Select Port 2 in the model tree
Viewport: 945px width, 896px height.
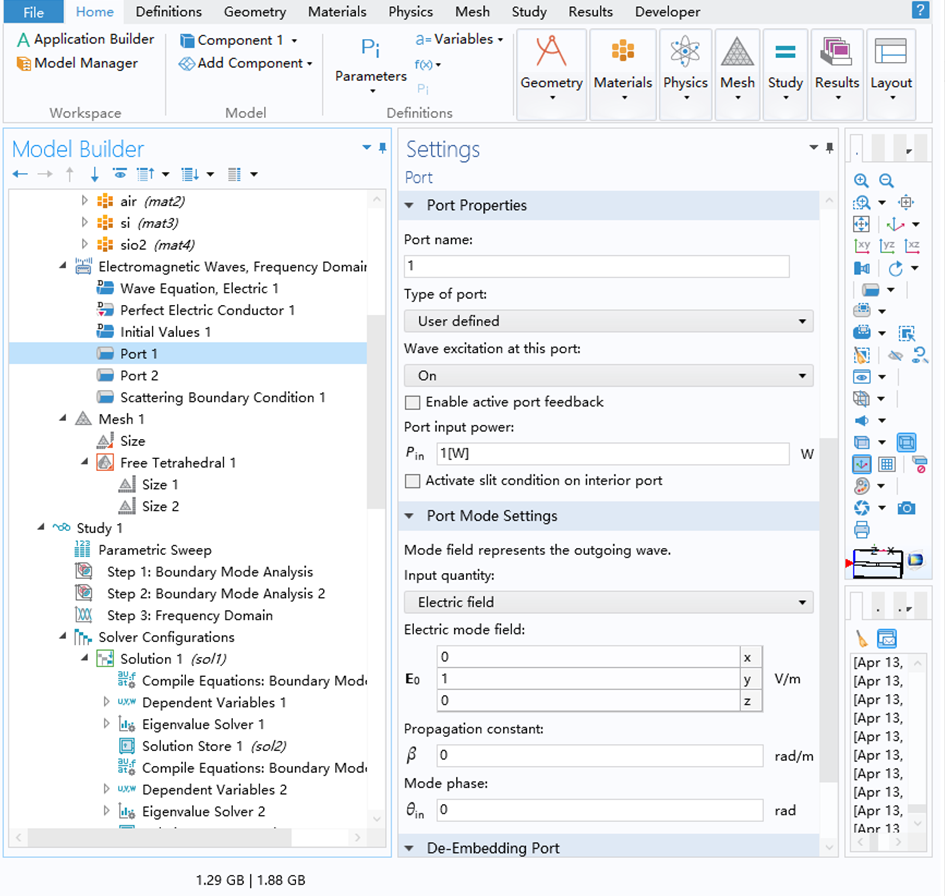139,376
